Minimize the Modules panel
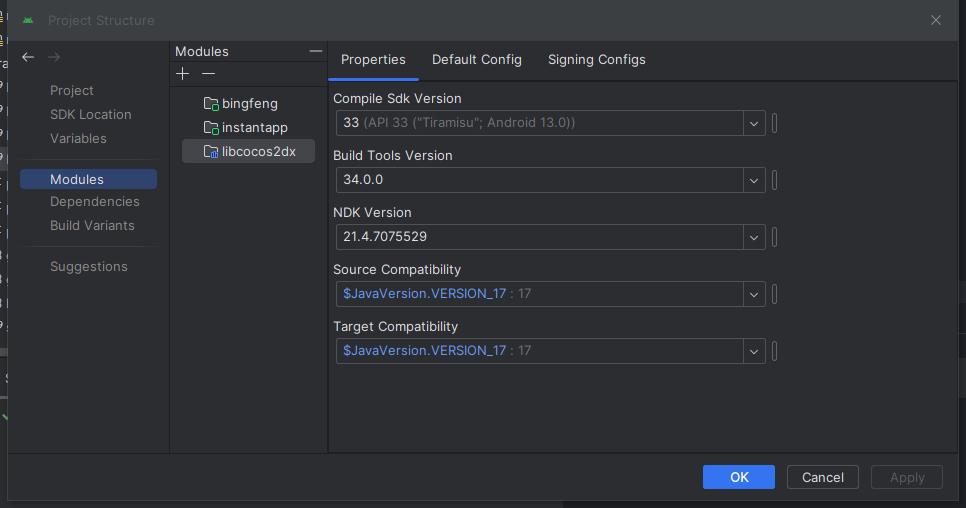Viewport: 966px width, 508px height. (x=316, y=51)
